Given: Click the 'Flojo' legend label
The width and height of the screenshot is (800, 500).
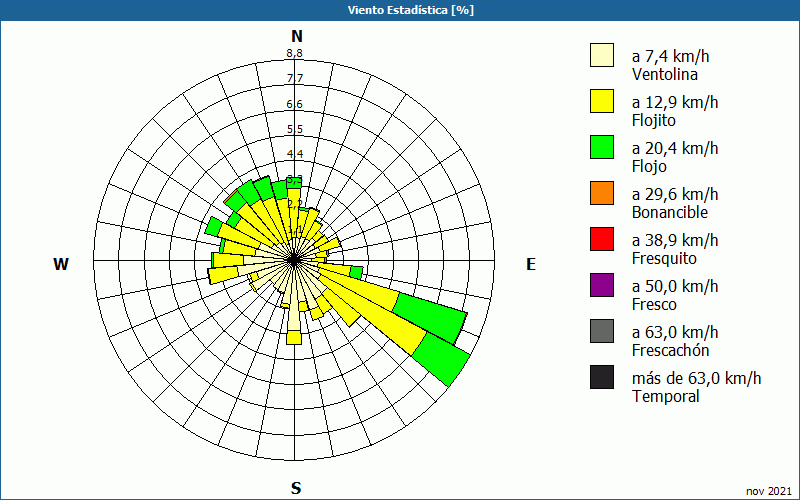Looking at the screenshot, I should coord(649,167).
